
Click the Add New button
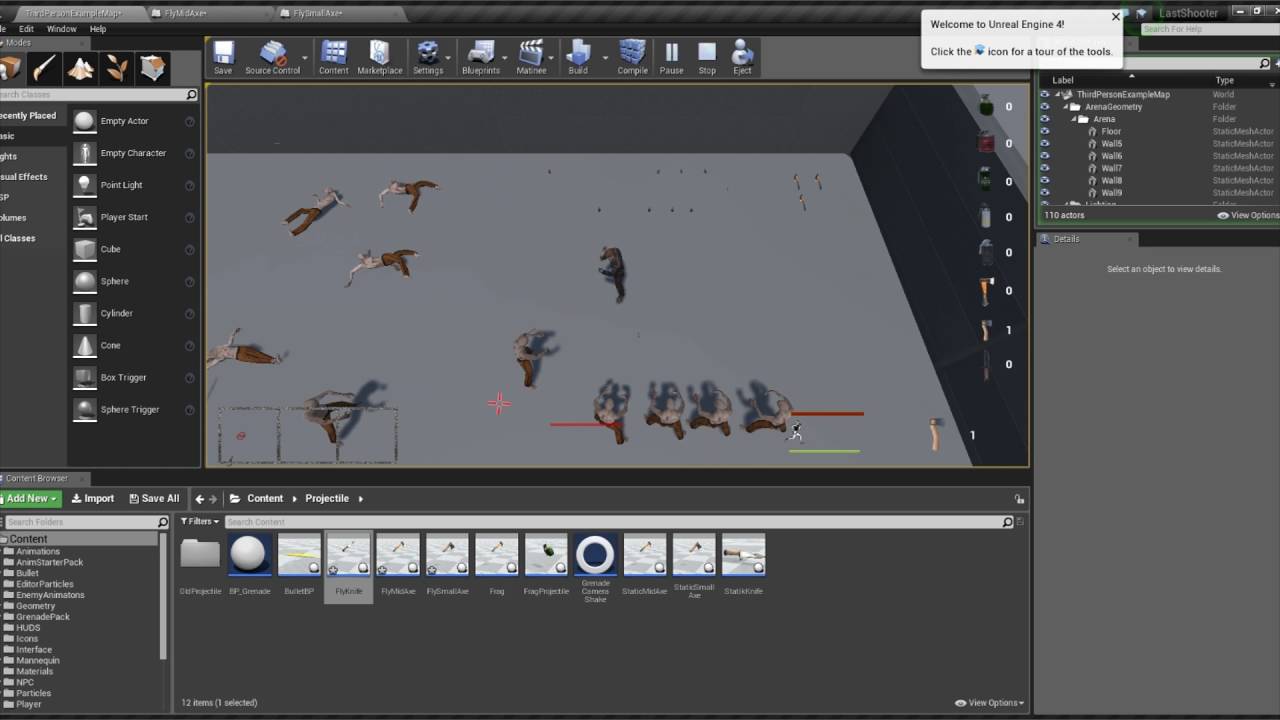coord(30,498)
